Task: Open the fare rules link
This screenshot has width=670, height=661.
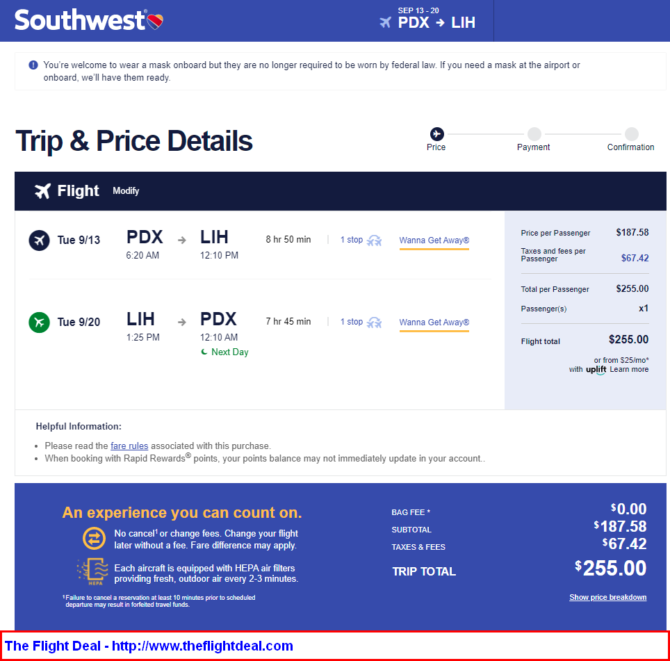Action: click(x=129, y=446)
